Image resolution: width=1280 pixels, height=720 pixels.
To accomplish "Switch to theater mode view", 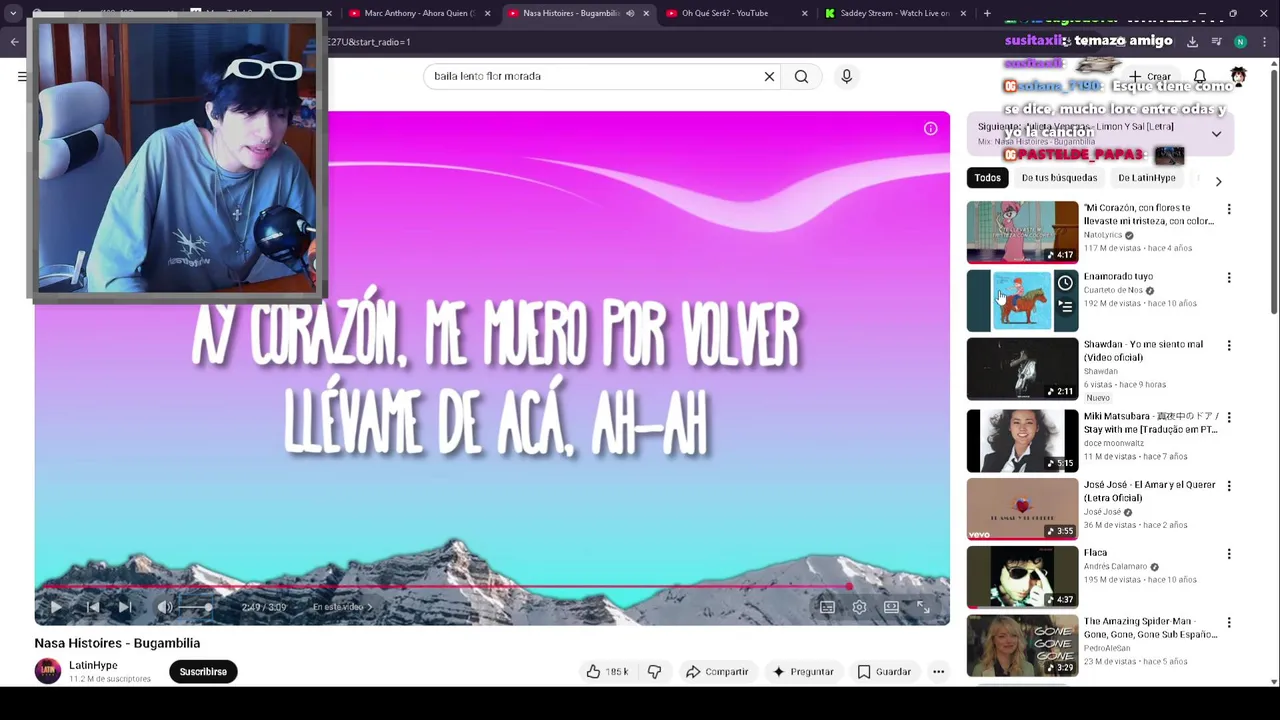I will tap(891, 607).
